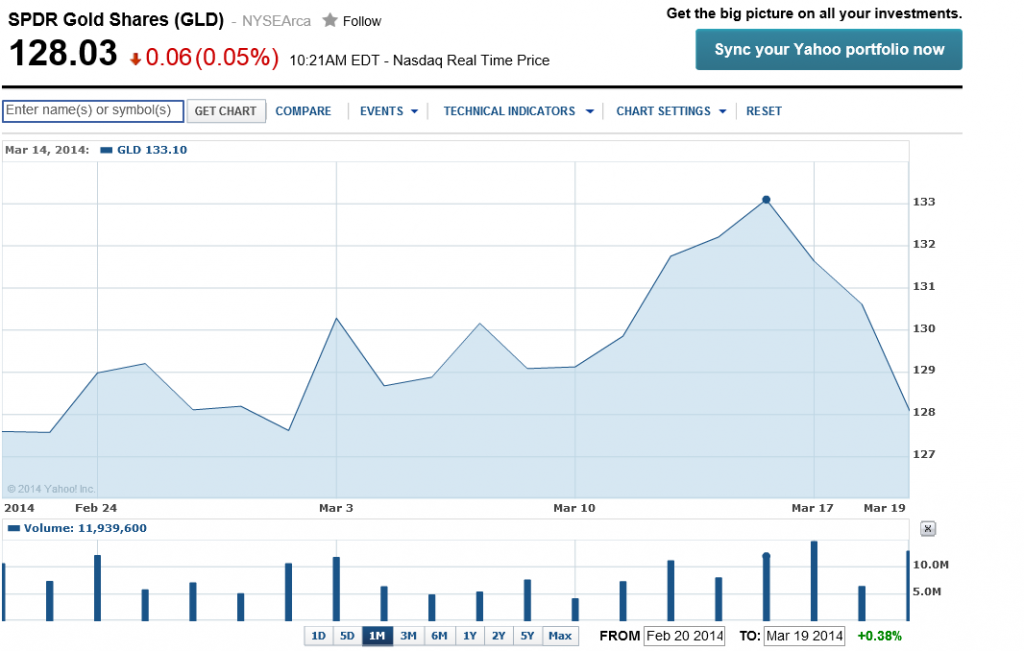Click the 133 price axis label
The width and height of the screenshot is (1024, 651).
pyautogui.click(x=923, y=202)
